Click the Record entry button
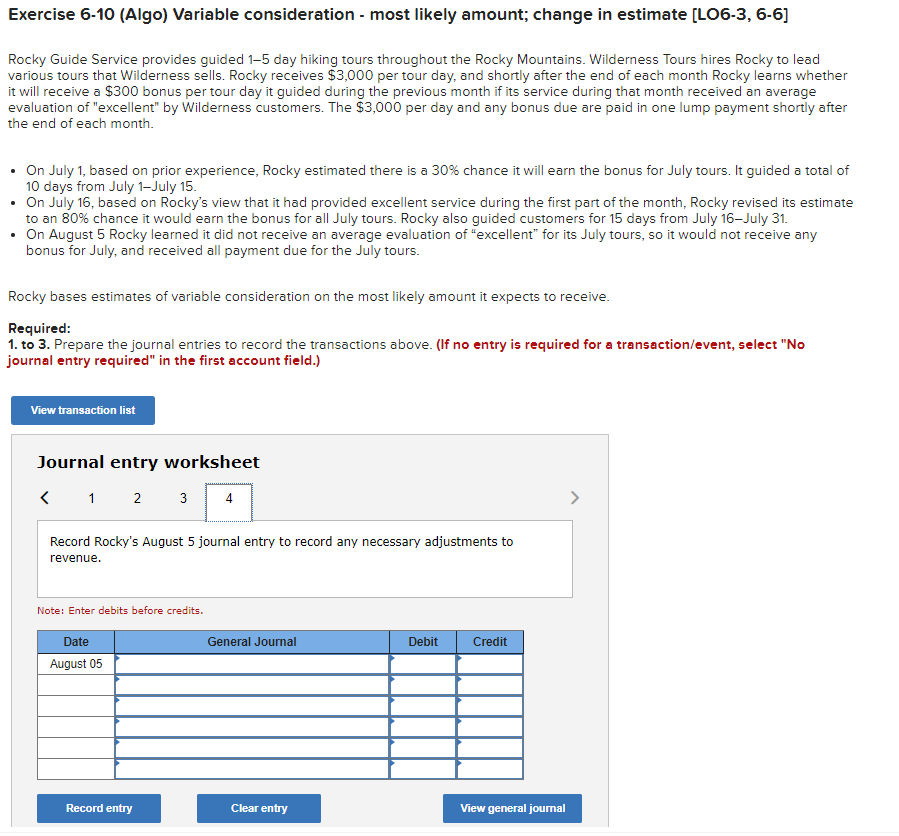The height and width of the screenshot is (836, 899). [x=98, y=808]
